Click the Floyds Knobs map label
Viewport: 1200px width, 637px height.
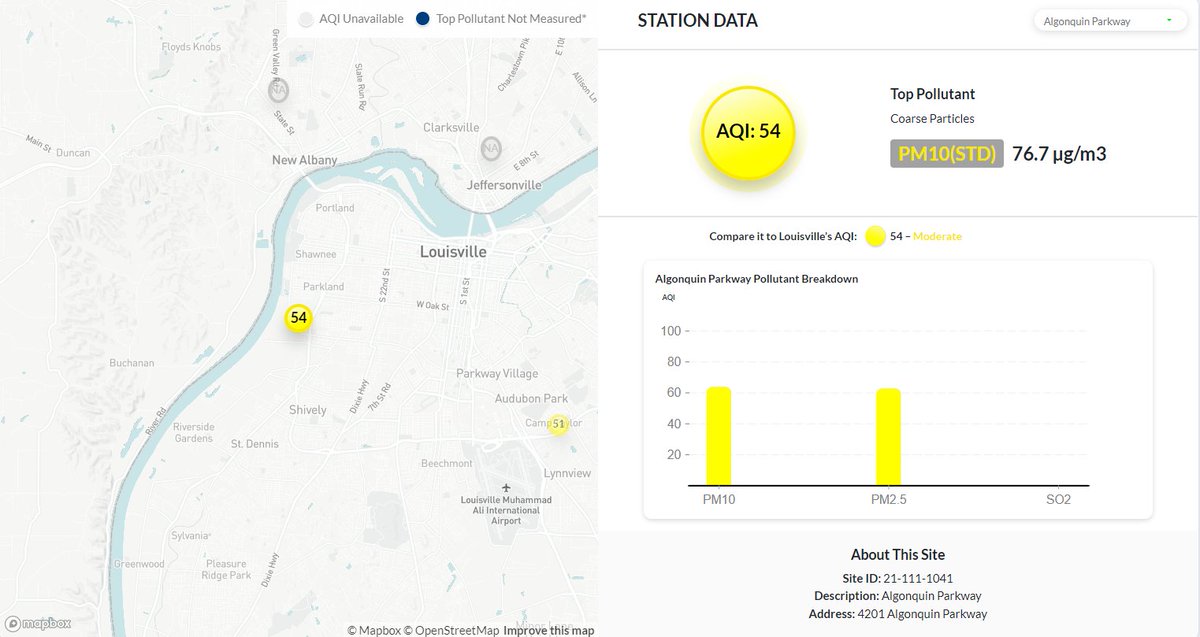(191, 47)
